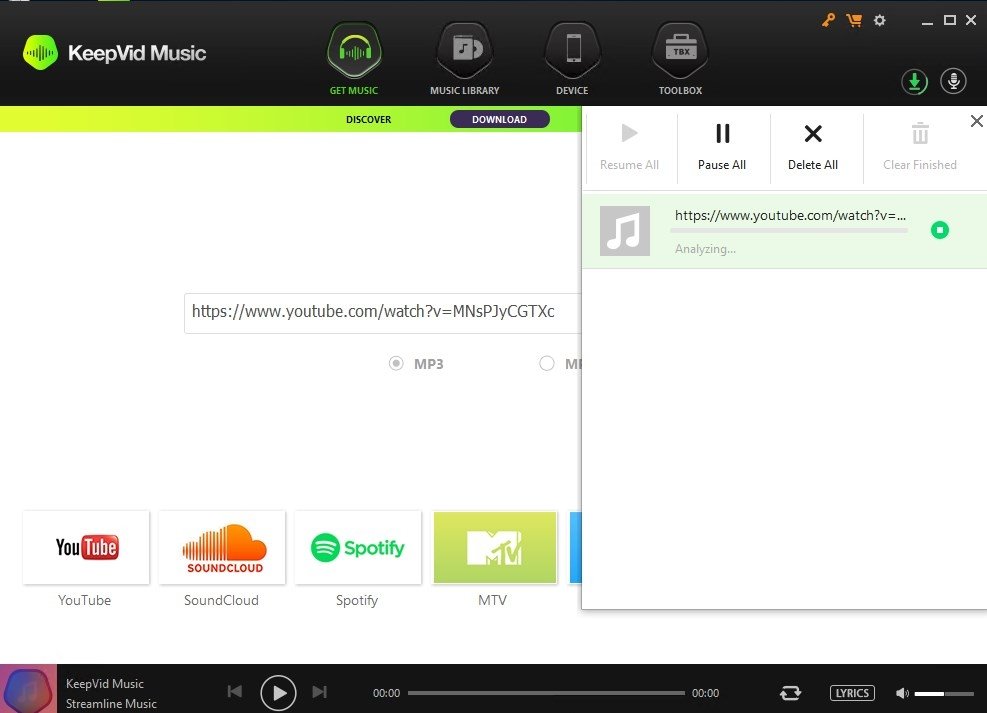Viewport: 987px width, 713px height.
Task: Adjust the volume slider
Action: (944, 693)
